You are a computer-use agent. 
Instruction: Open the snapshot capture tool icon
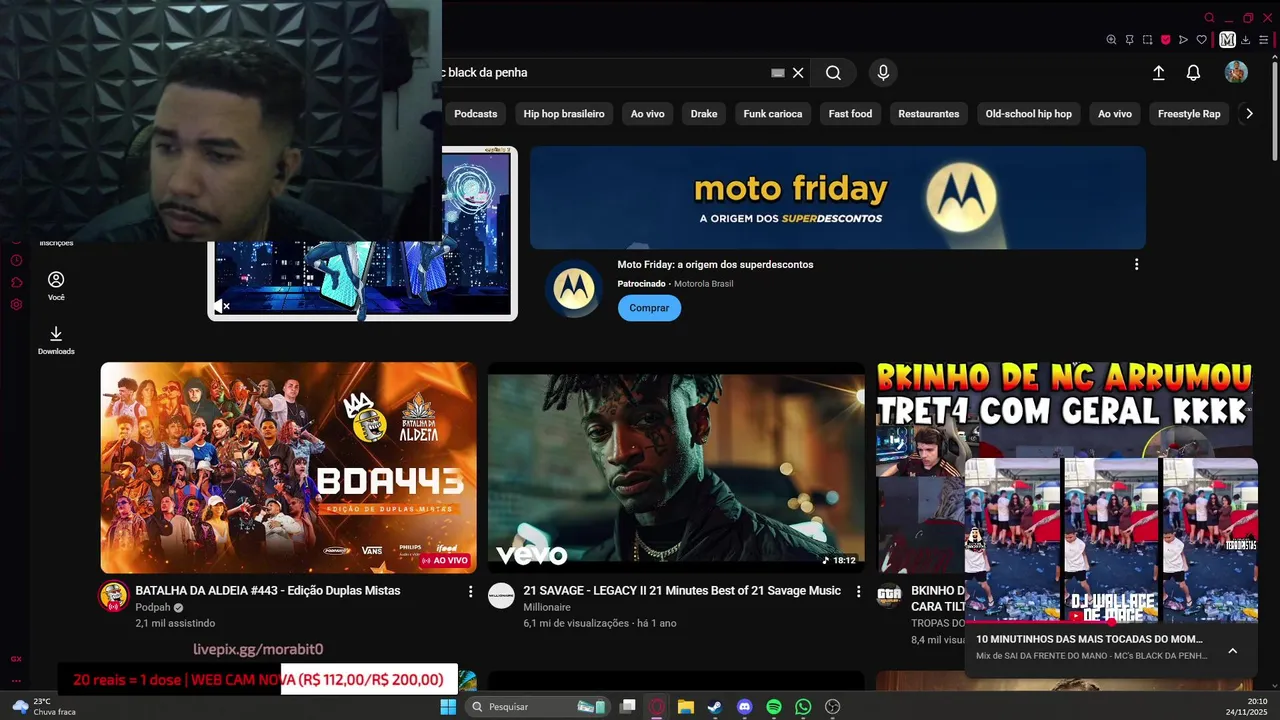[x=1148, y=40]
